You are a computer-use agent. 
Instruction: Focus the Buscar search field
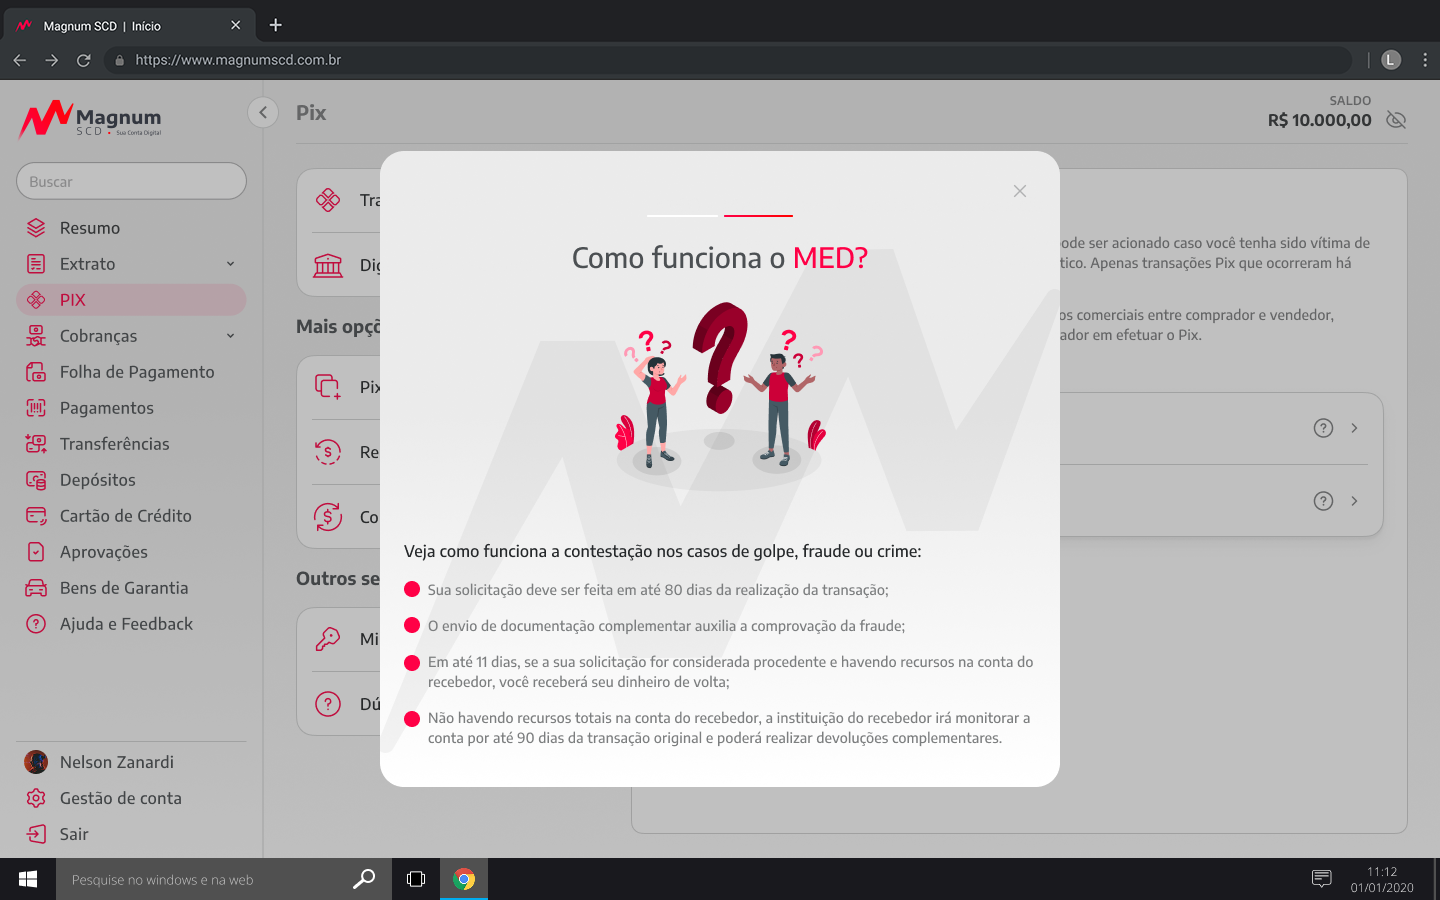[131, 181]
